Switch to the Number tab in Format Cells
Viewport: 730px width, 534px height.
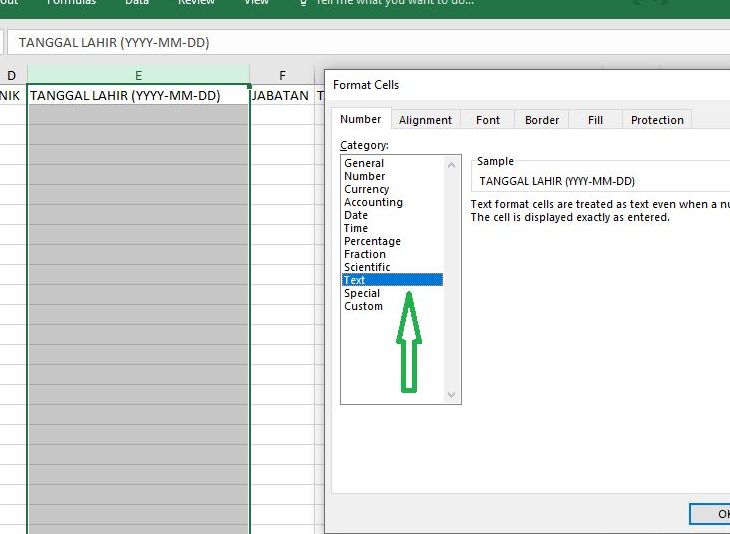pos(361,119)
